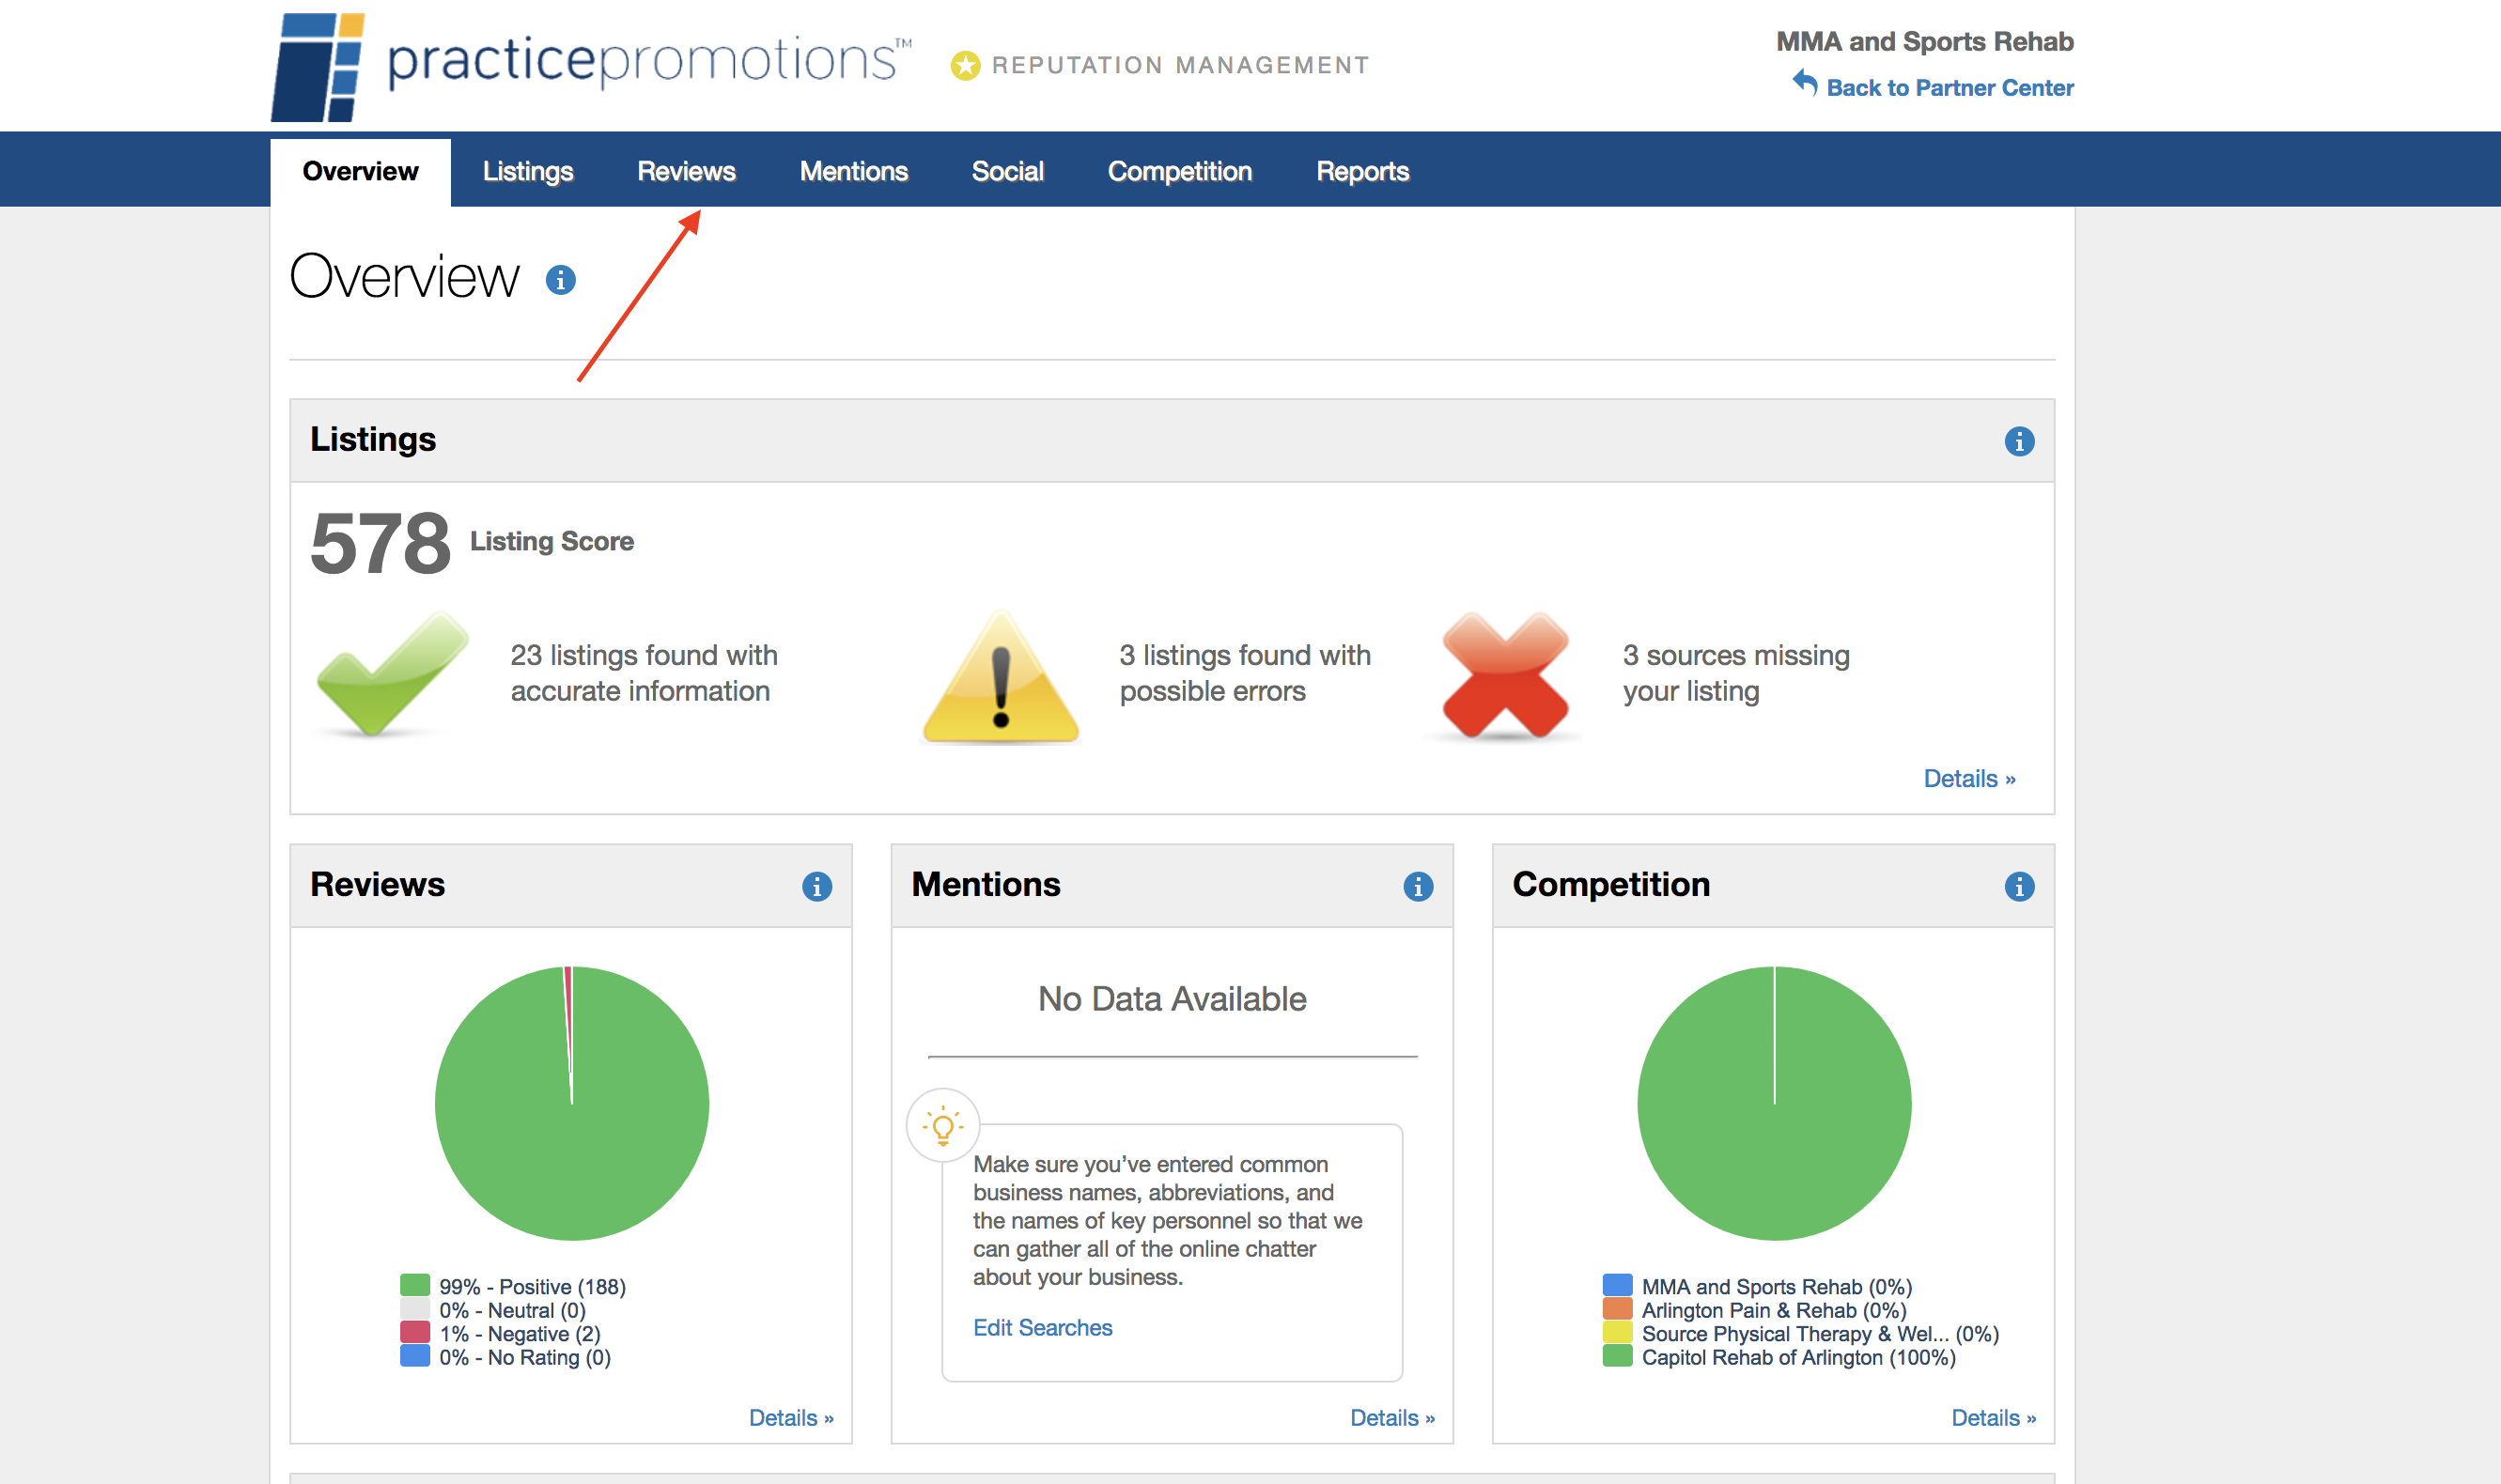Open Details link in Competition panel
Image resolution: width=2501 pixels, height=1484 pixels.
click(1993, 1418)
